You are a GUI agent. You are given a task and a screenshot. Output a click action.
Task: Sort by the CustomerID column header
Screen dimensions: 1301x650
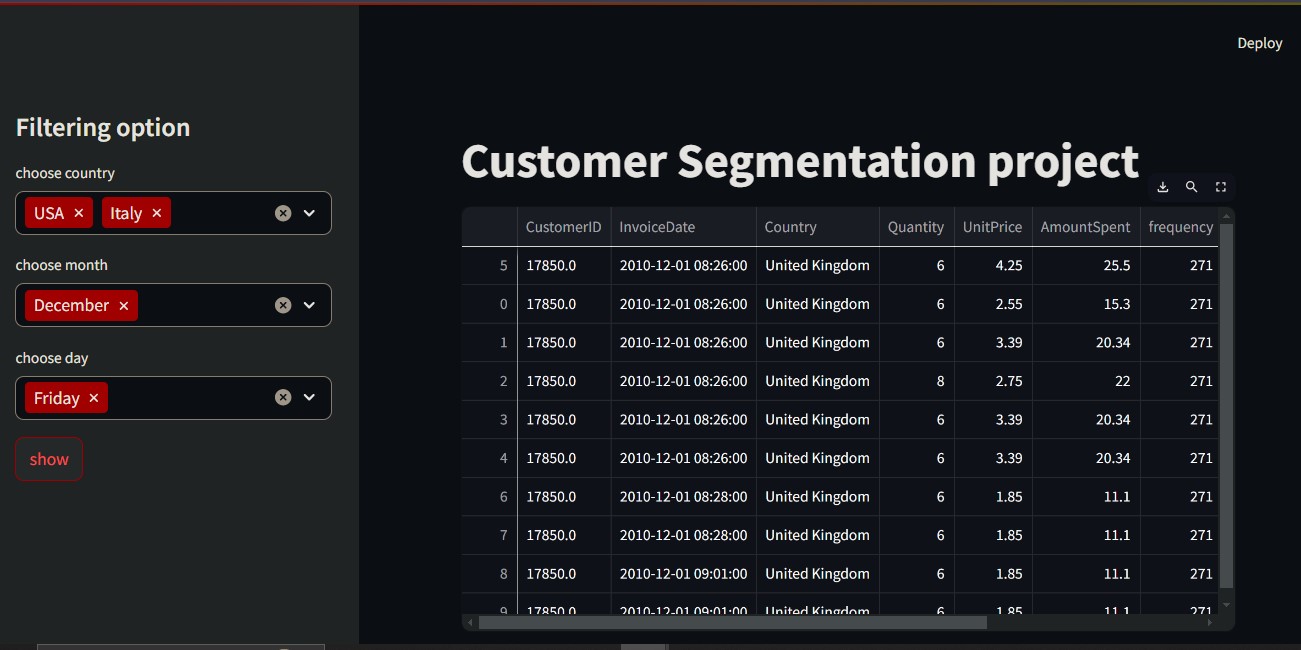tap(563, 227)
